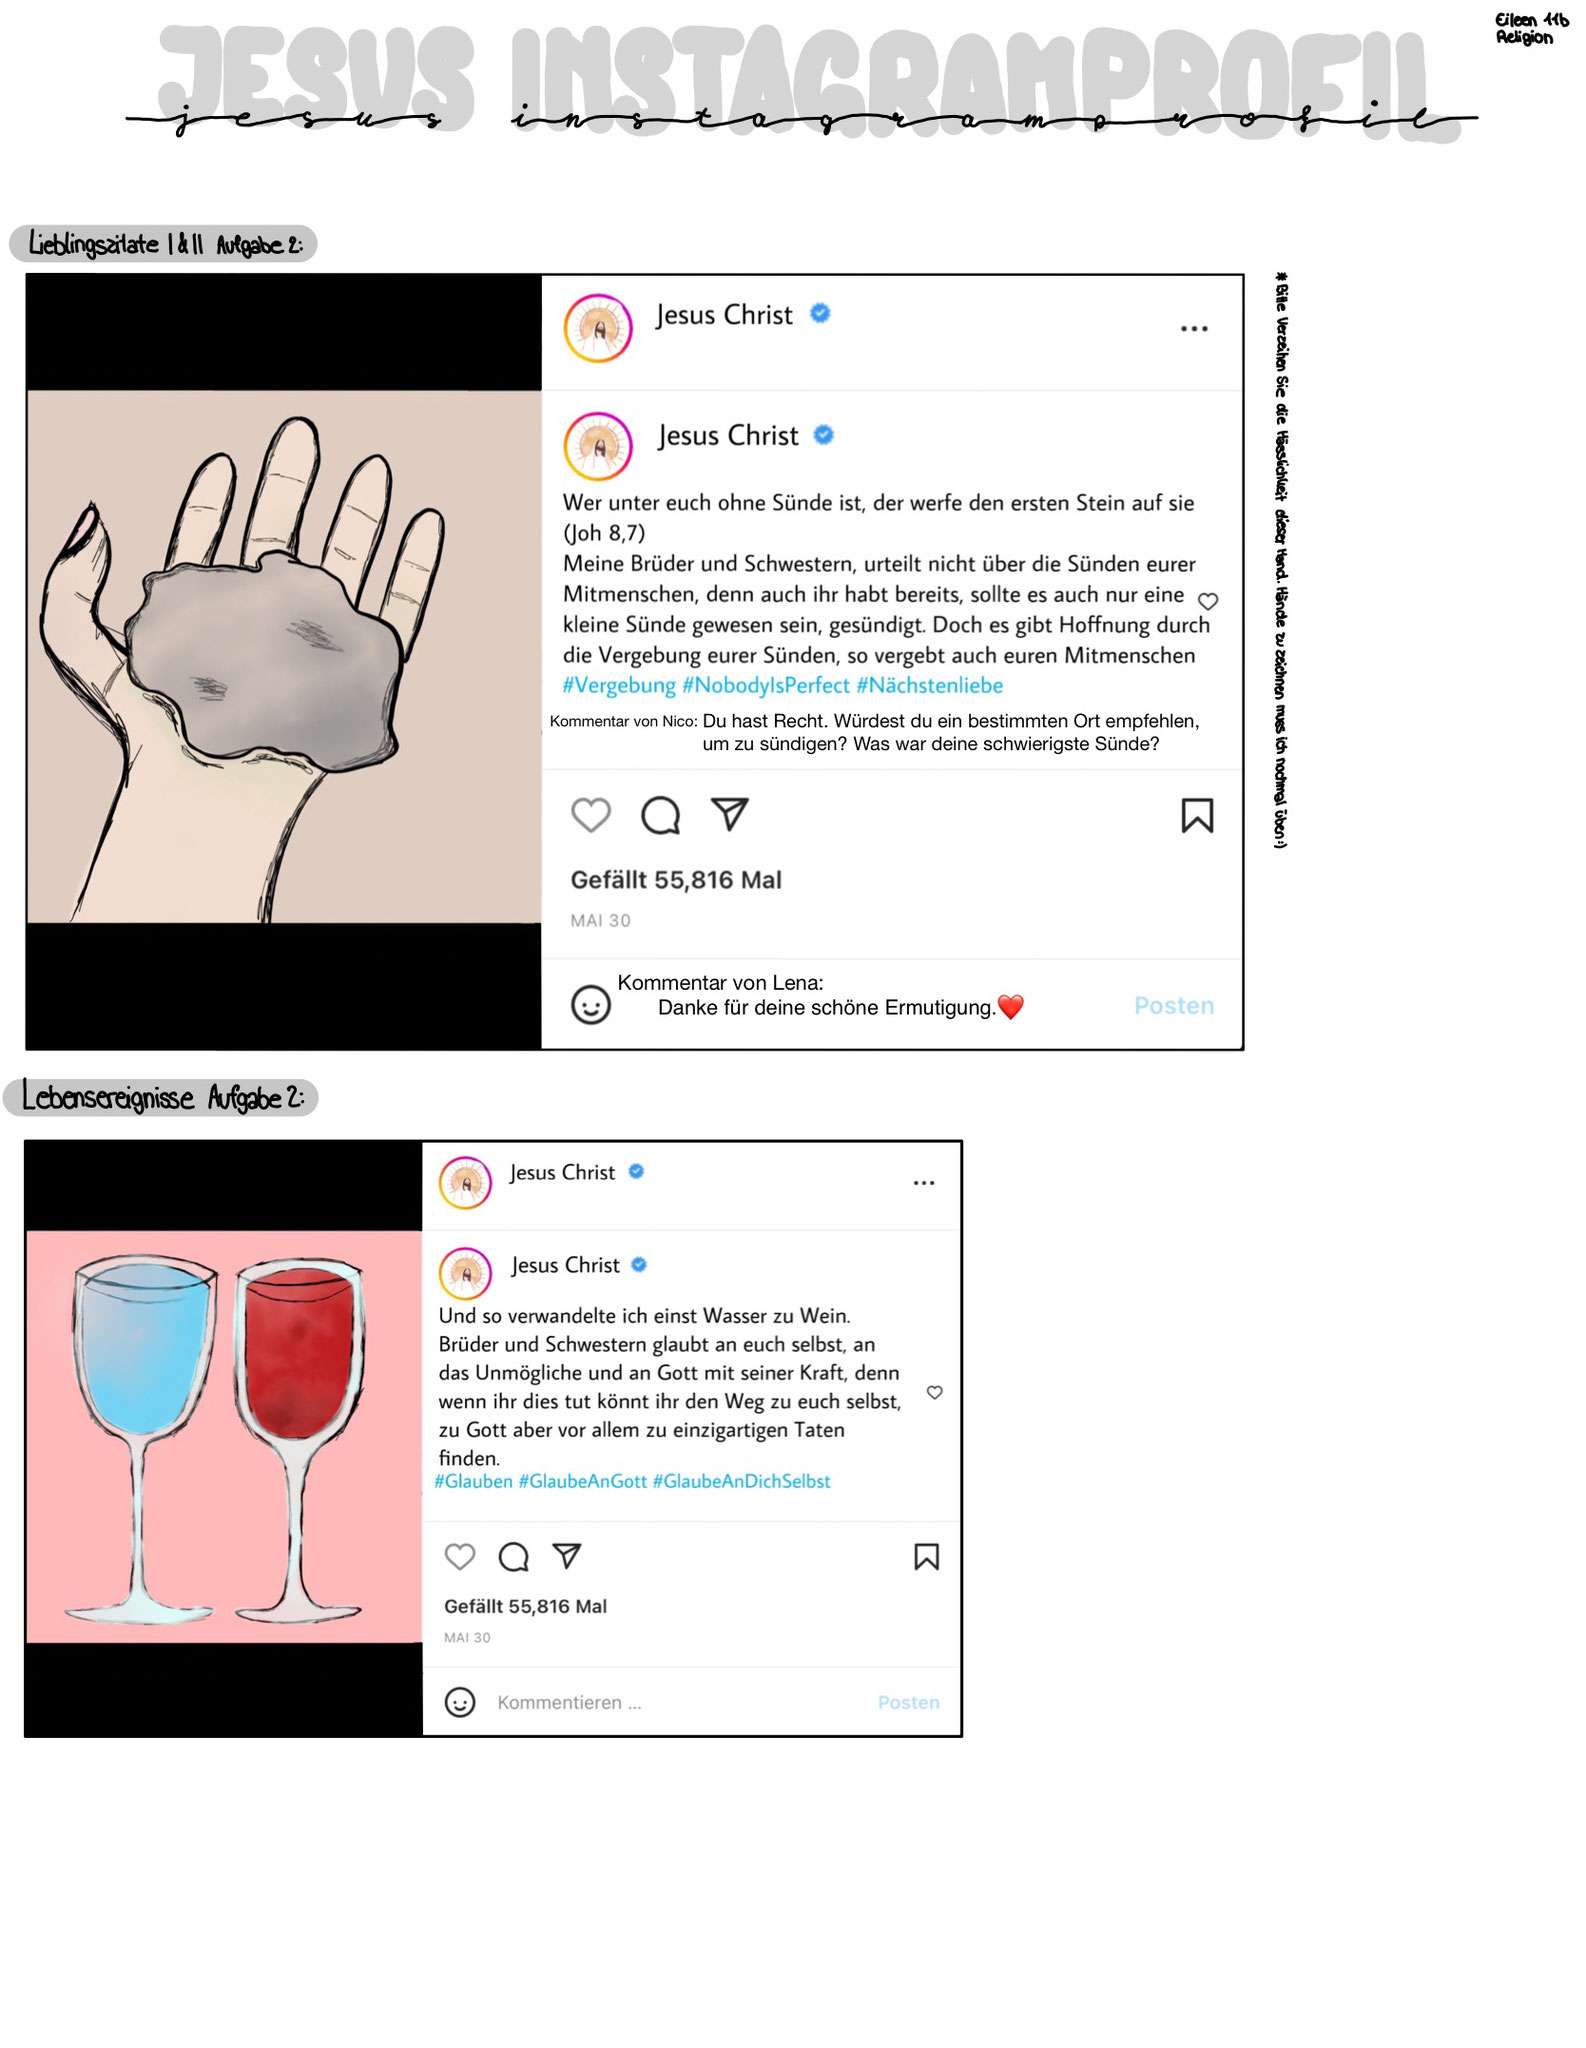This screenshot has height=2048, width=1586.
Task: Open #NobodyIsPerfect hashtag
Action: point(766,685)
